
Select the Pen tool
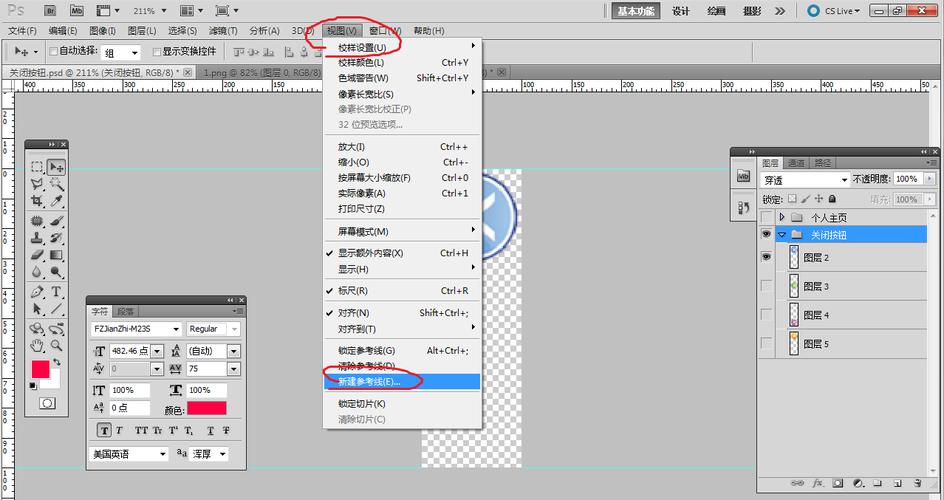point(37,292)
